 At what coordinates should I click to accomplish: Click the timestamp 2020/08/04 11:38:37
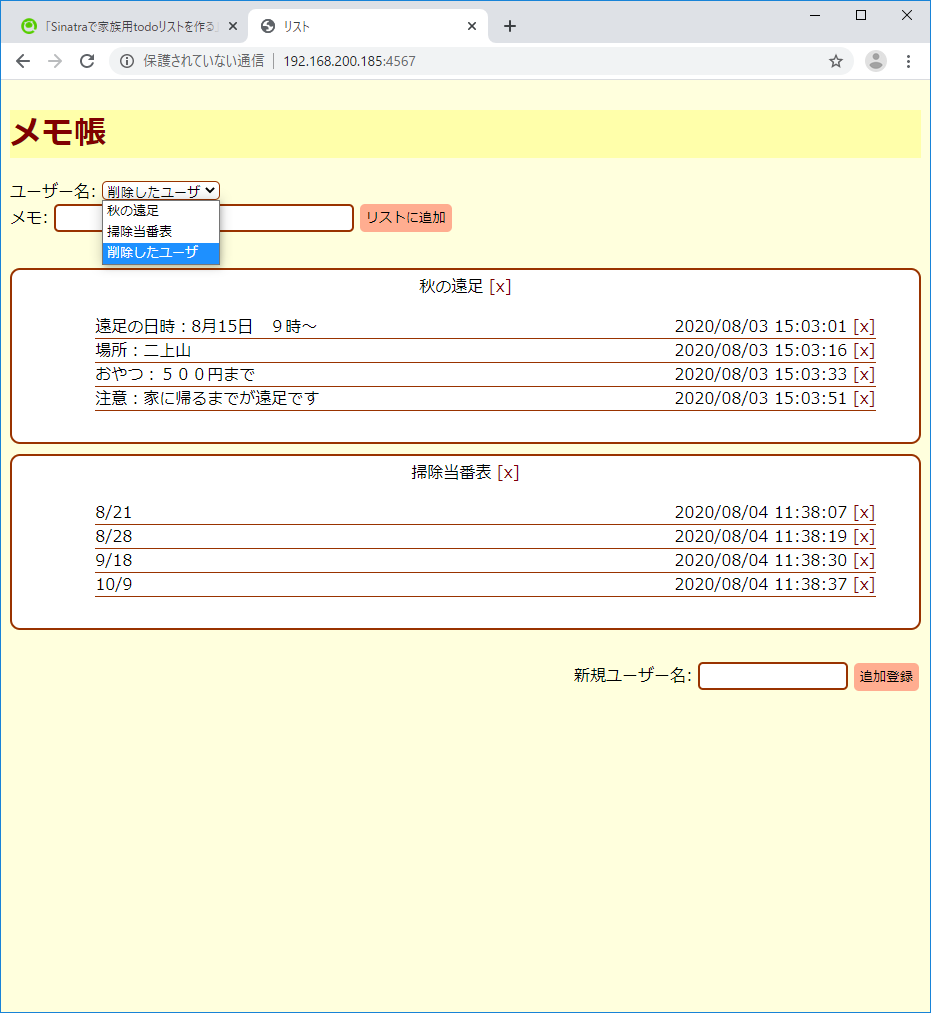coord(760,584)
